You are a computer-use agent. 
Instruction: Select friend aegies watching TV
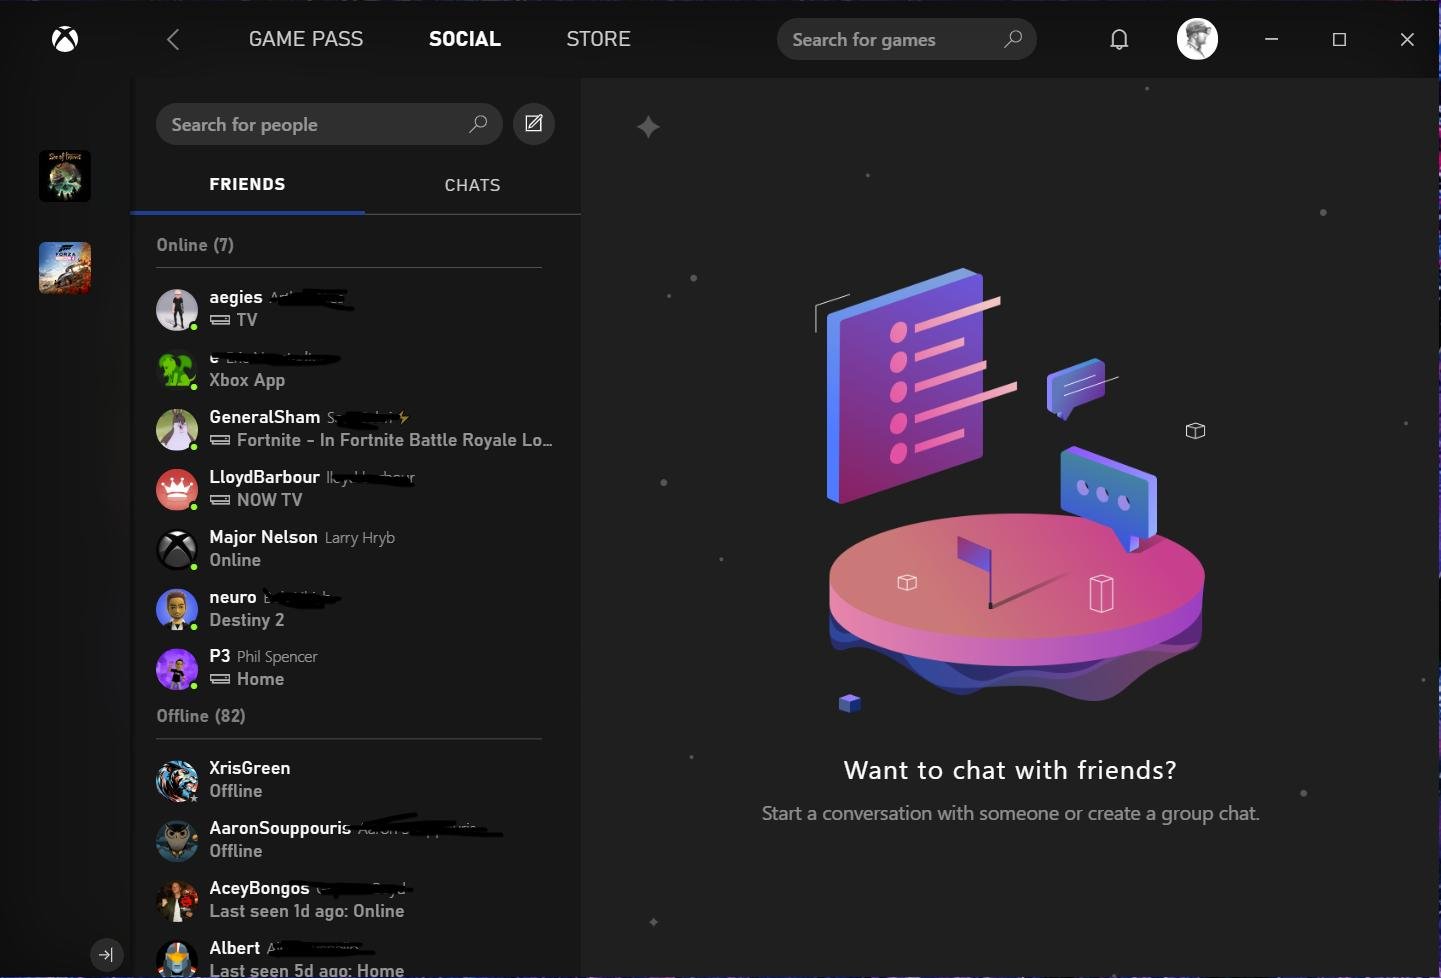tap(355, 309)
